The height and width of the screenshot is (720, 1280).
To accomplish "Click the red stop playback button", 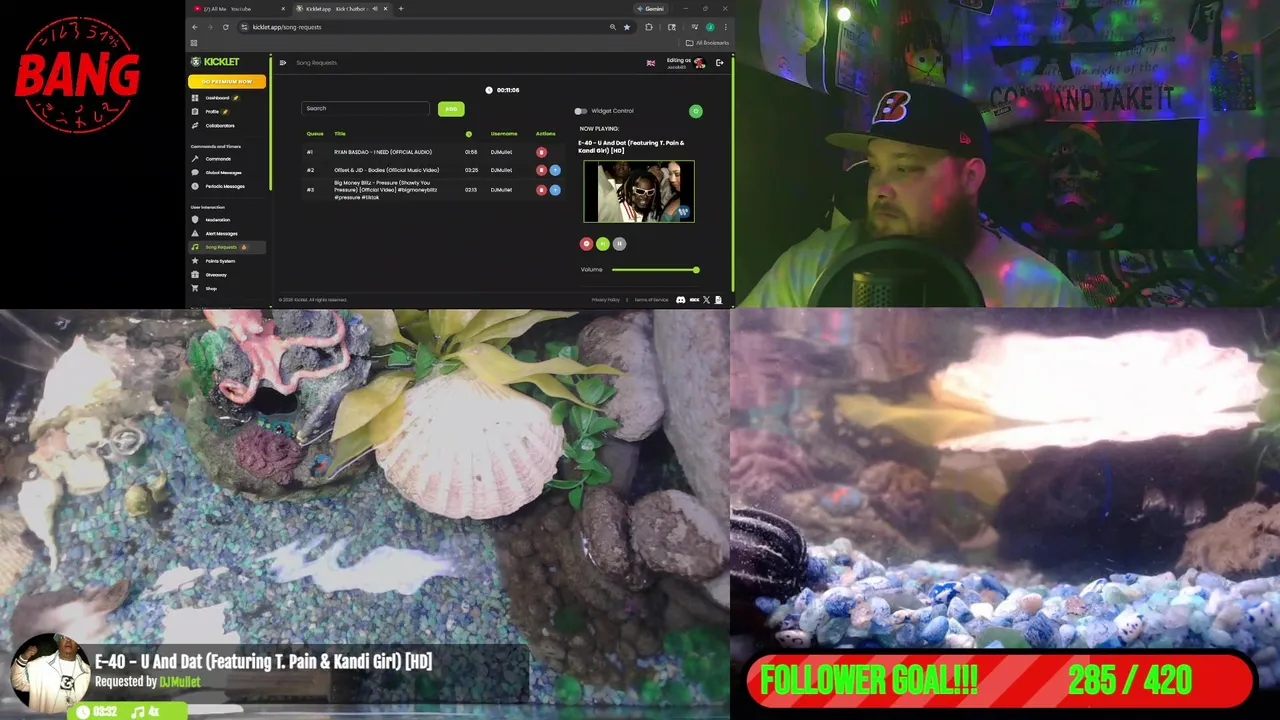I will pos(587,244).
